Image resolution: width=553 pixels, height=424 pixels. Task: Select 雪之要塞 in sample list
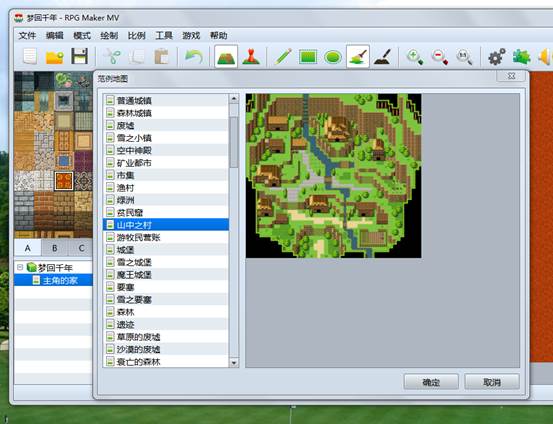pyautogui.click(x=166, y=299)
